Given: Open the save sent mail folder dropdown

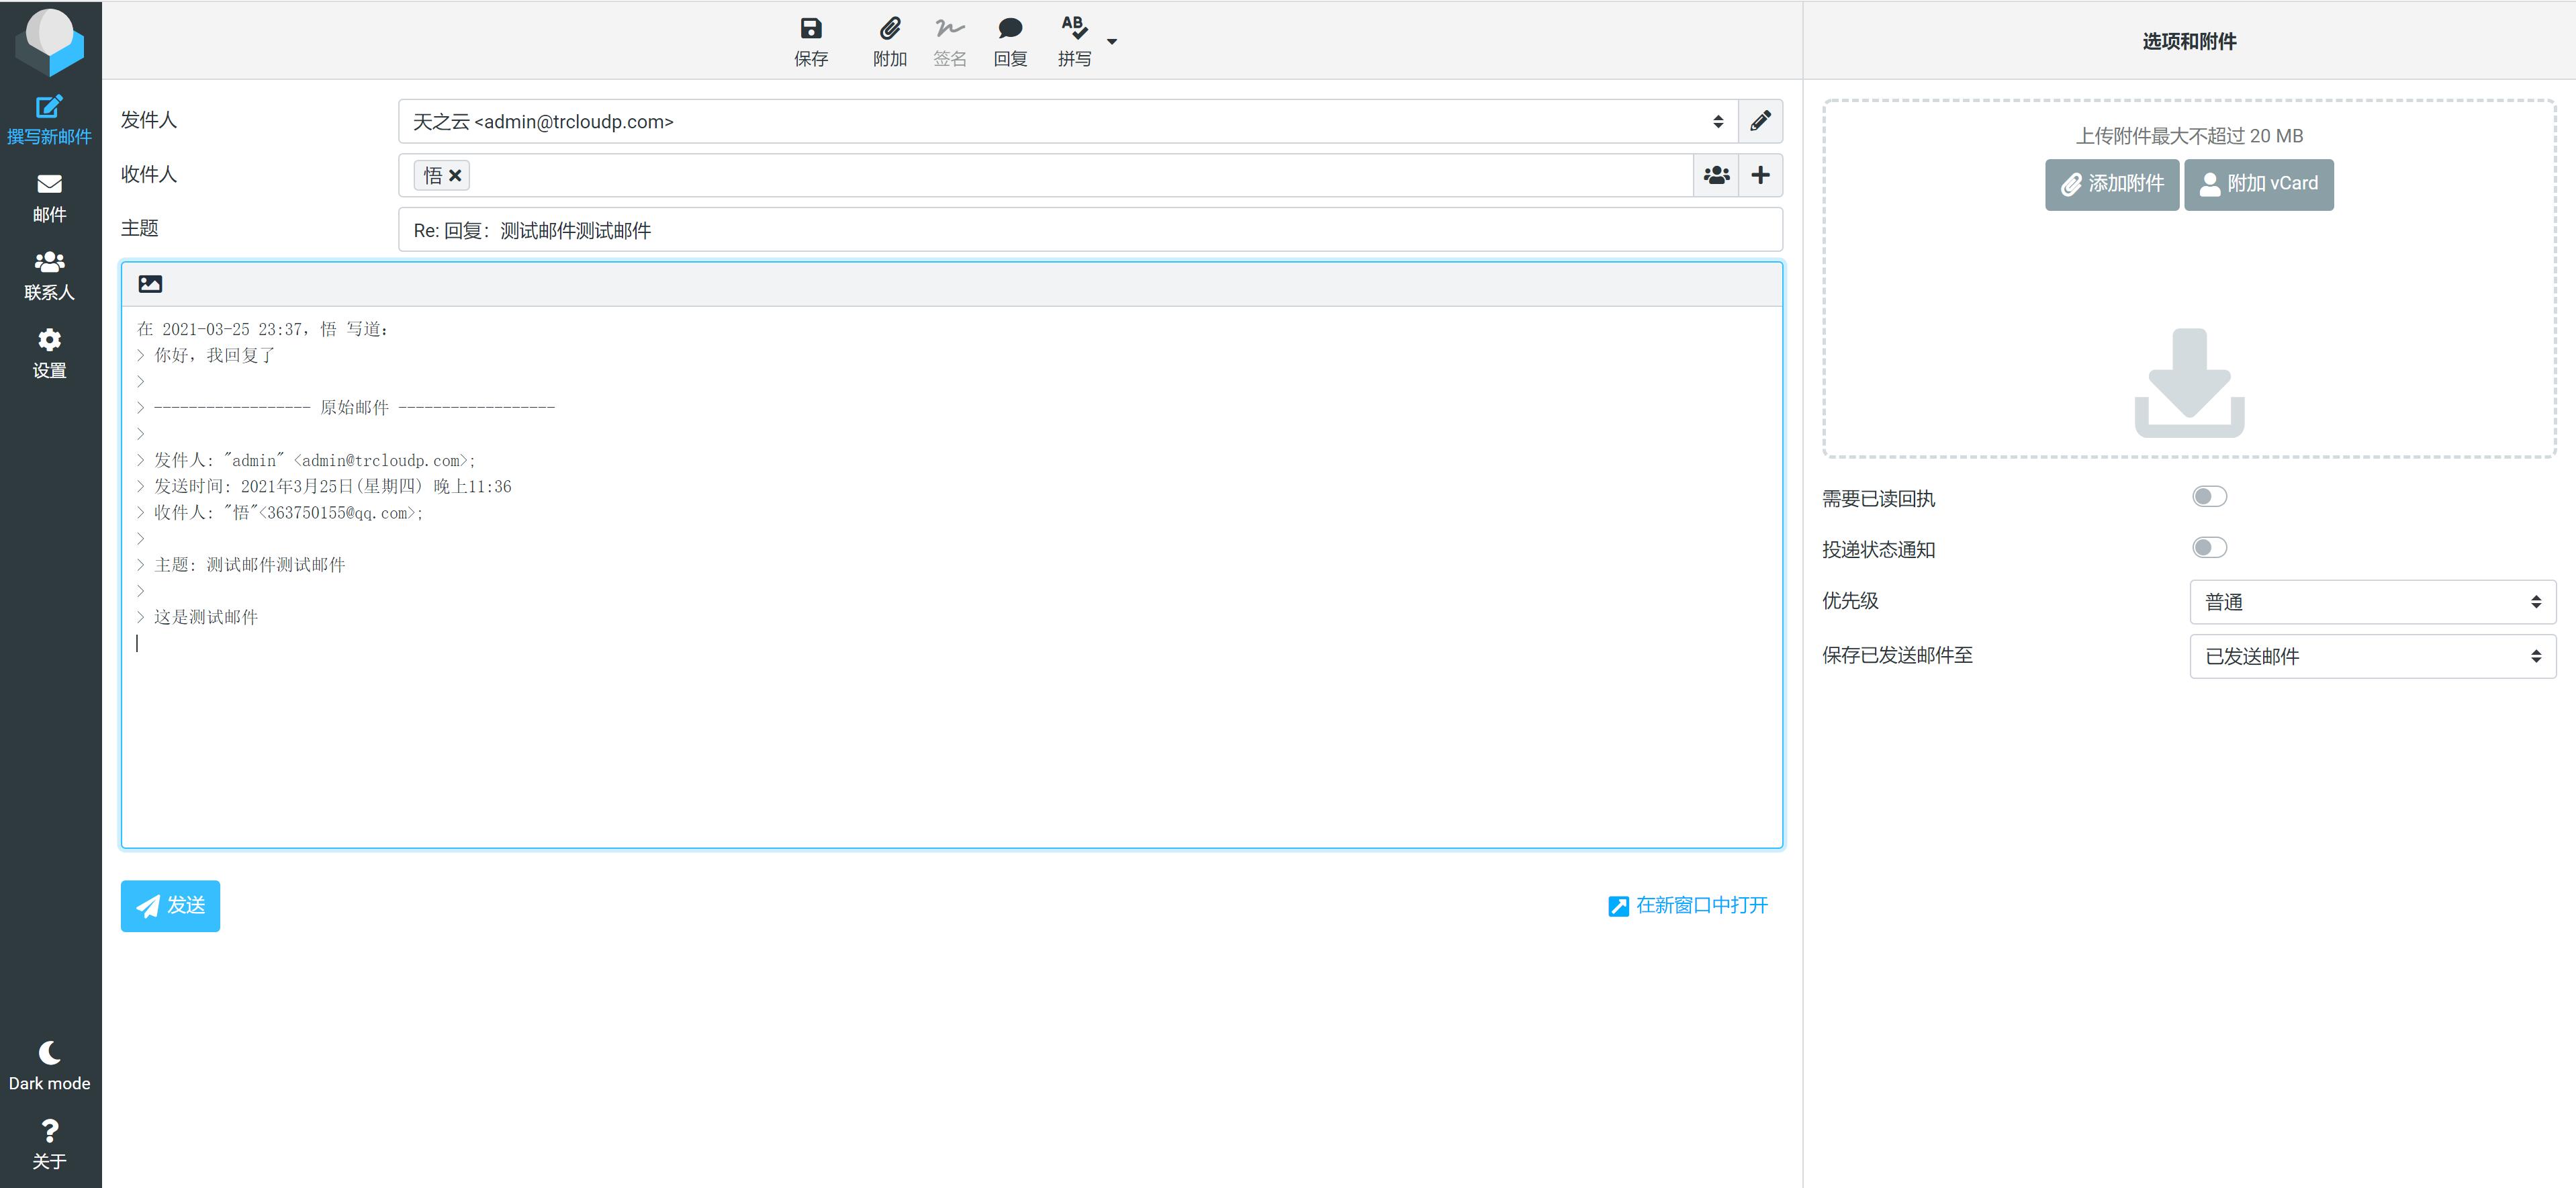Looking at the screenshot, I should [2372, 656].
